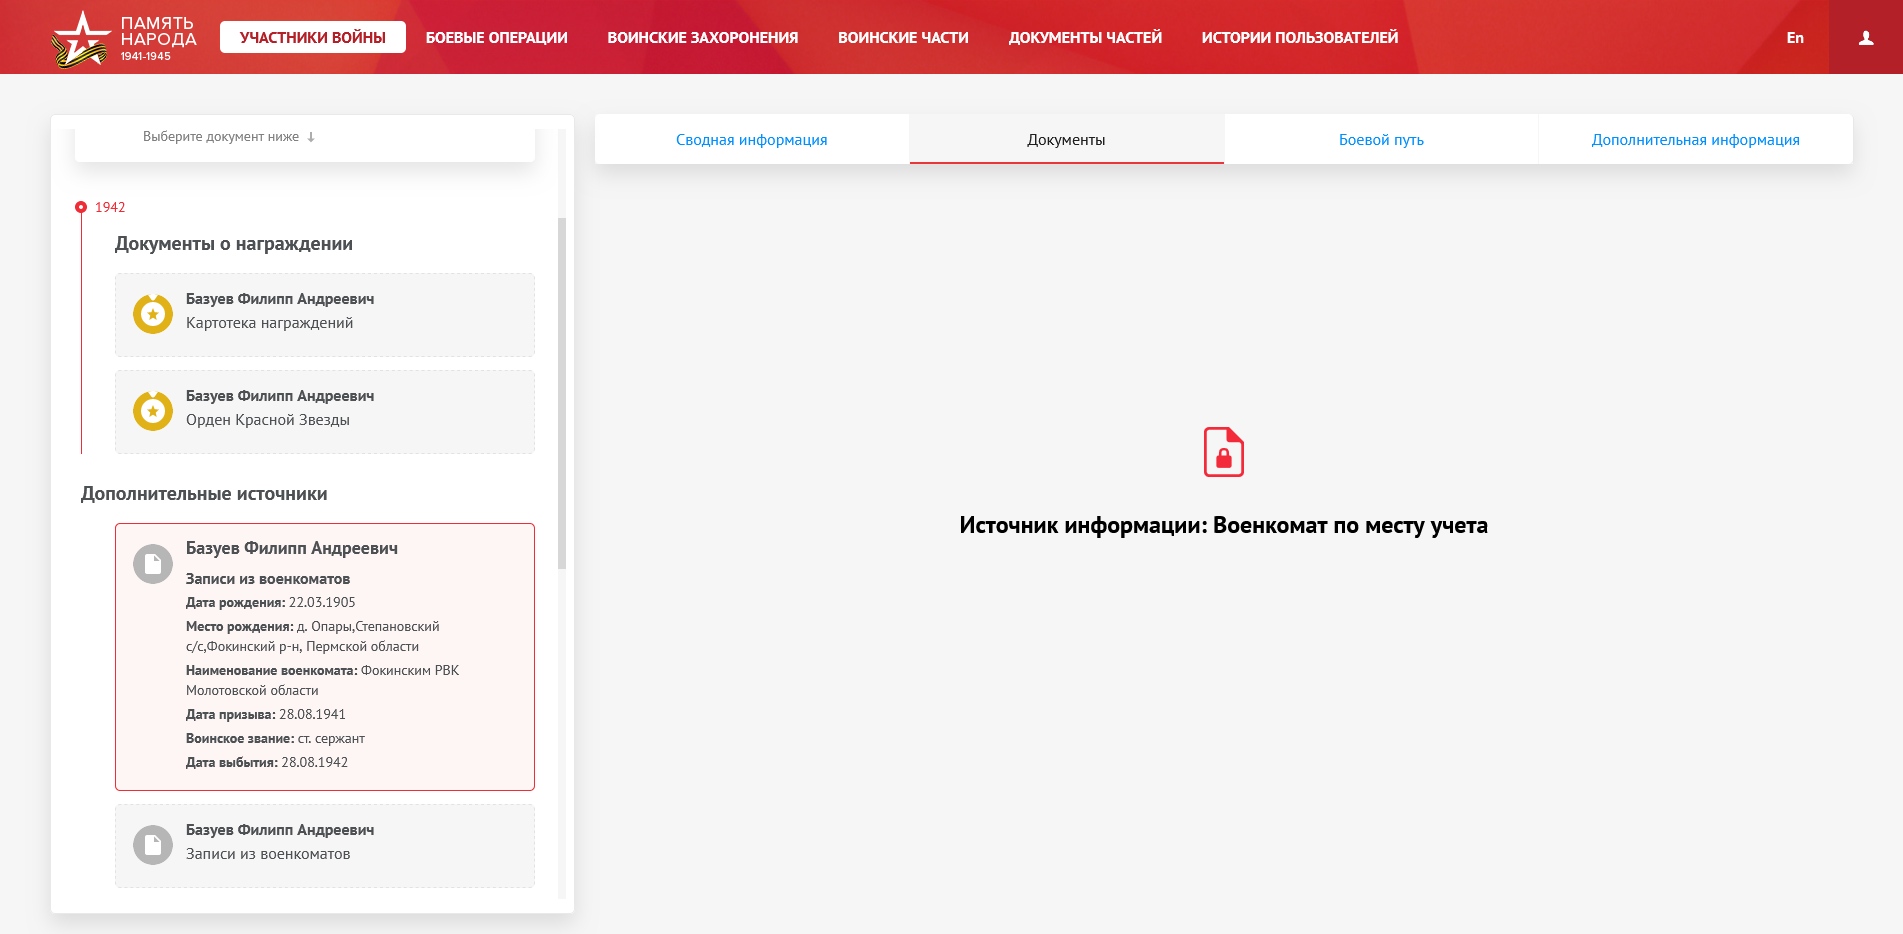This screenshot has width=1903, height=934.
Task: Navigate to Документы частей
Action: [1085, 37]
